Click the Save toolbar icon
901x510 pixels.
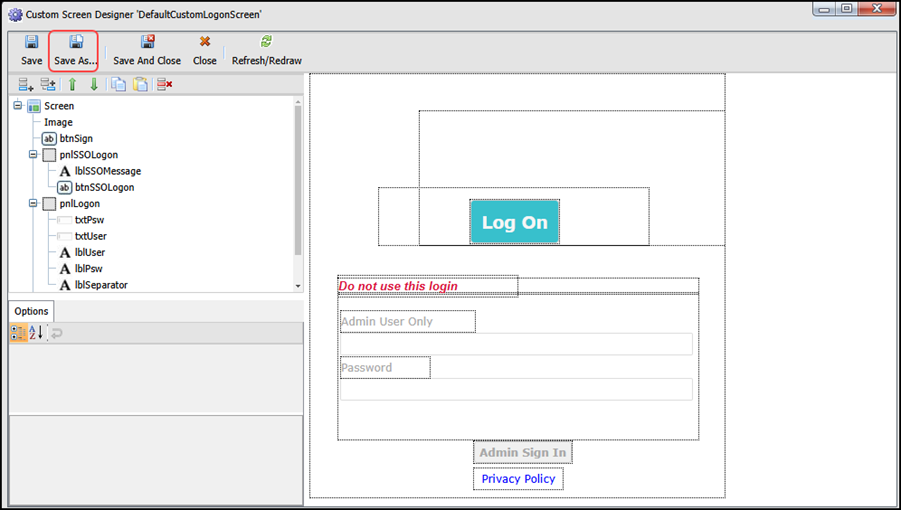click(31, 49)
